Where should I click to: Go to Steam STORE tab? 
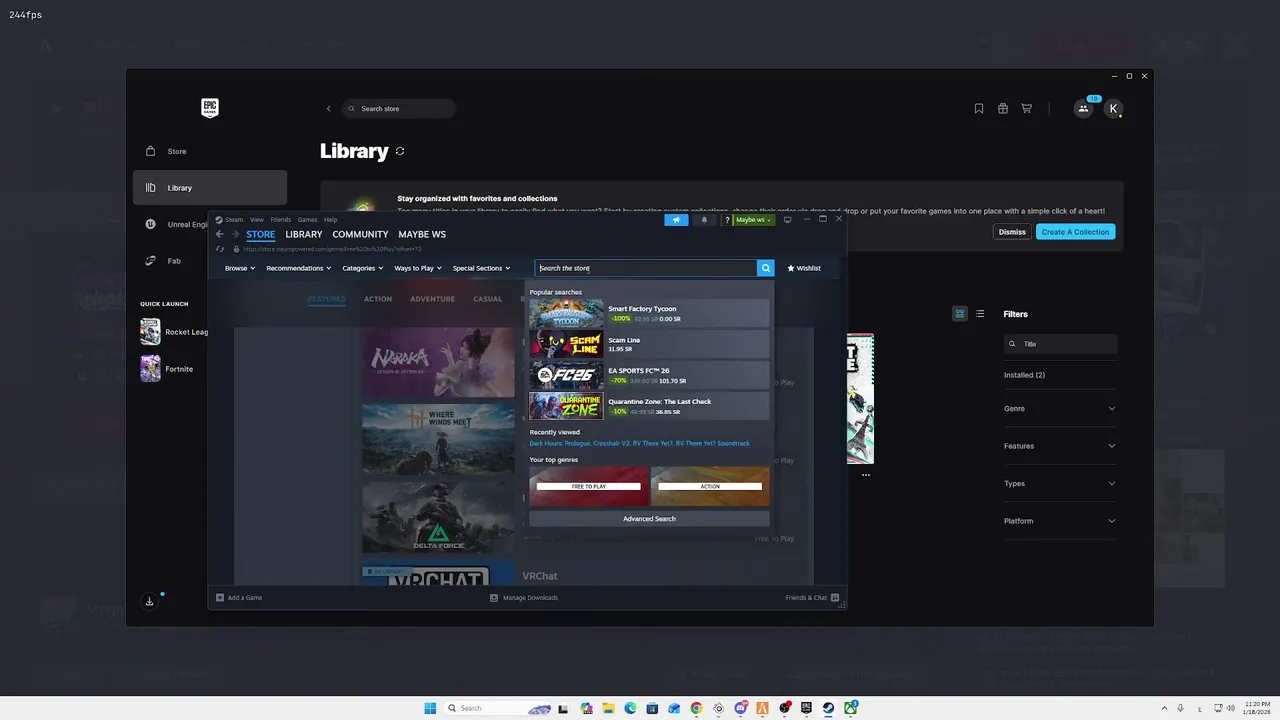coord(261,234)
